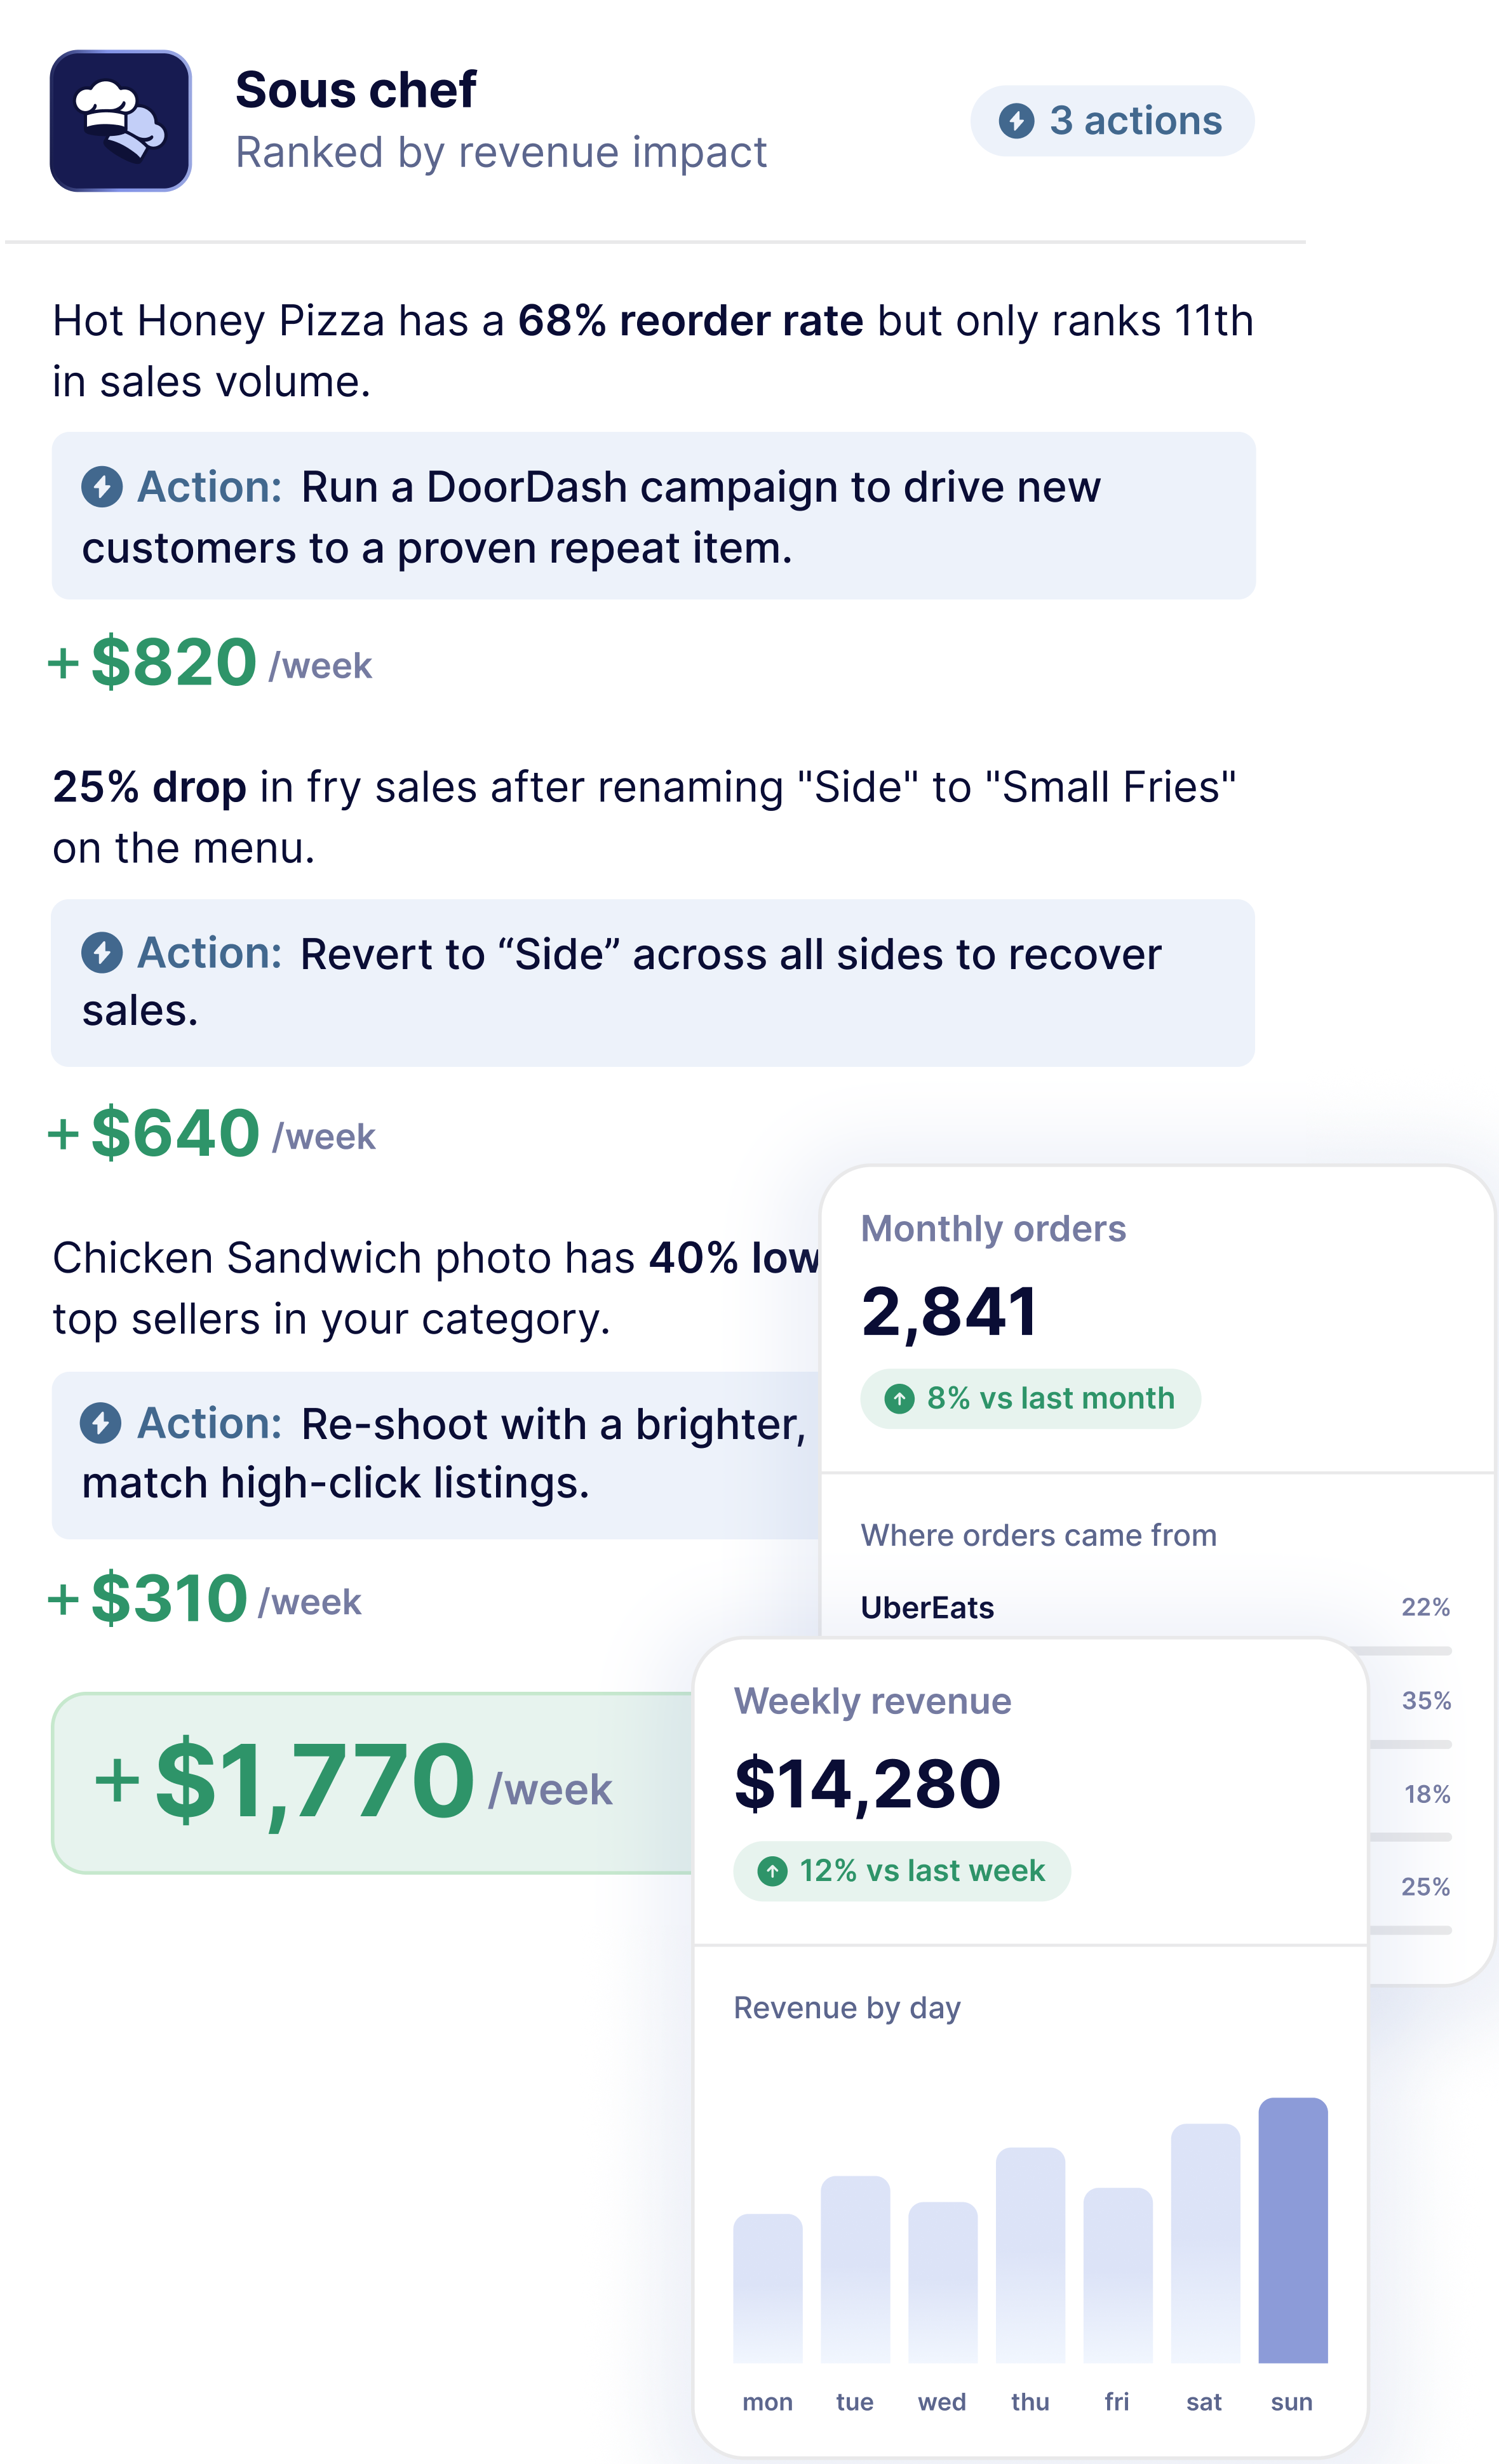Click the up-arrow icon in 12% vs last week
Image resolution: width=1499 pixels, height=2464 pixels.
click(772, 1871)
